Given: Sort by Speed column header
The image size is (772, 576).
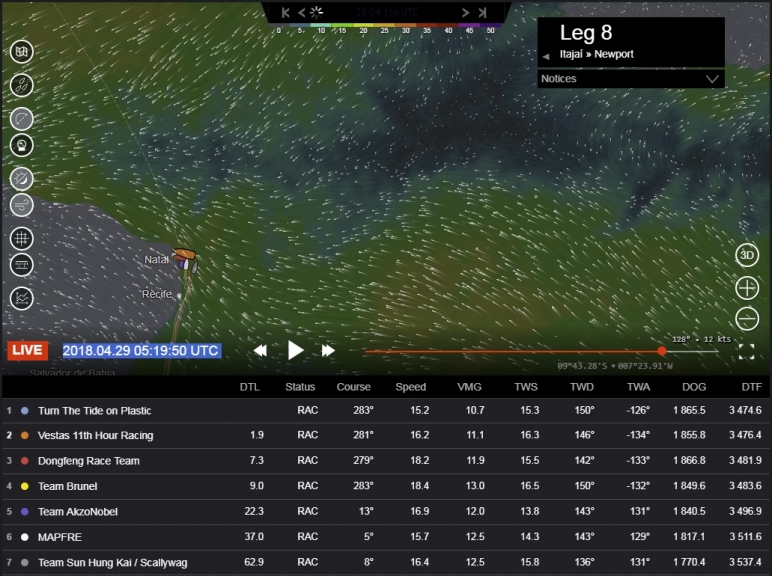Looking at the screenshot, I should 411,387.
